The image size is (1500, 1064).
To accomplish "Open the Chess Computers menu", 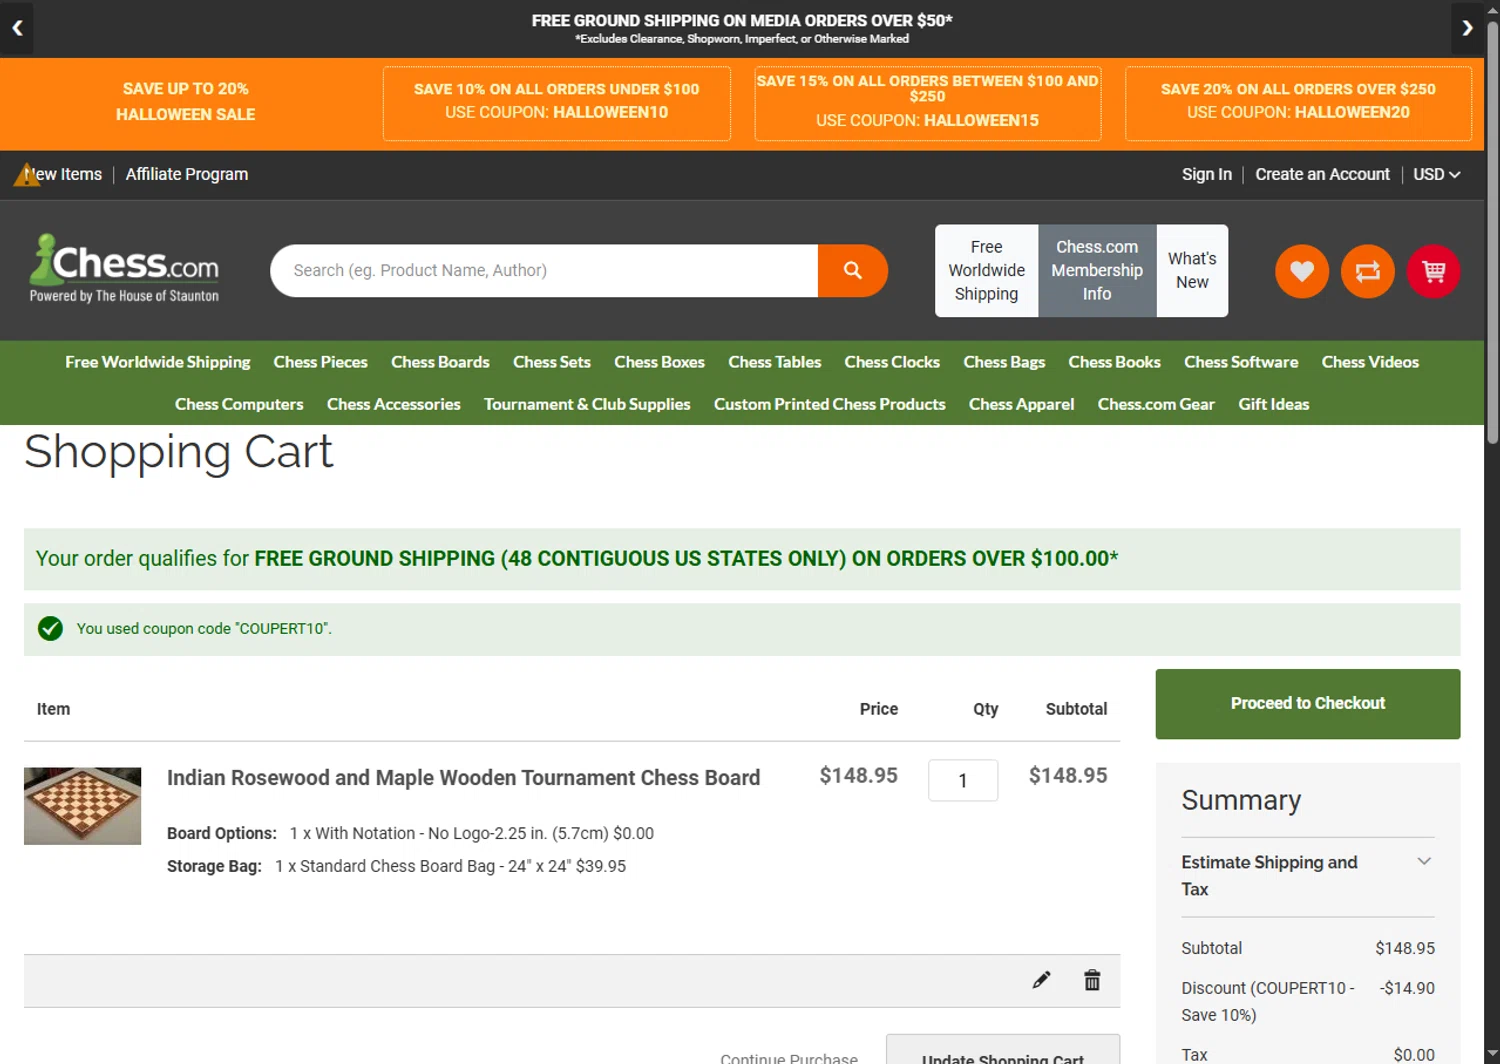I will pyautogui.click(x=239, y=404).
